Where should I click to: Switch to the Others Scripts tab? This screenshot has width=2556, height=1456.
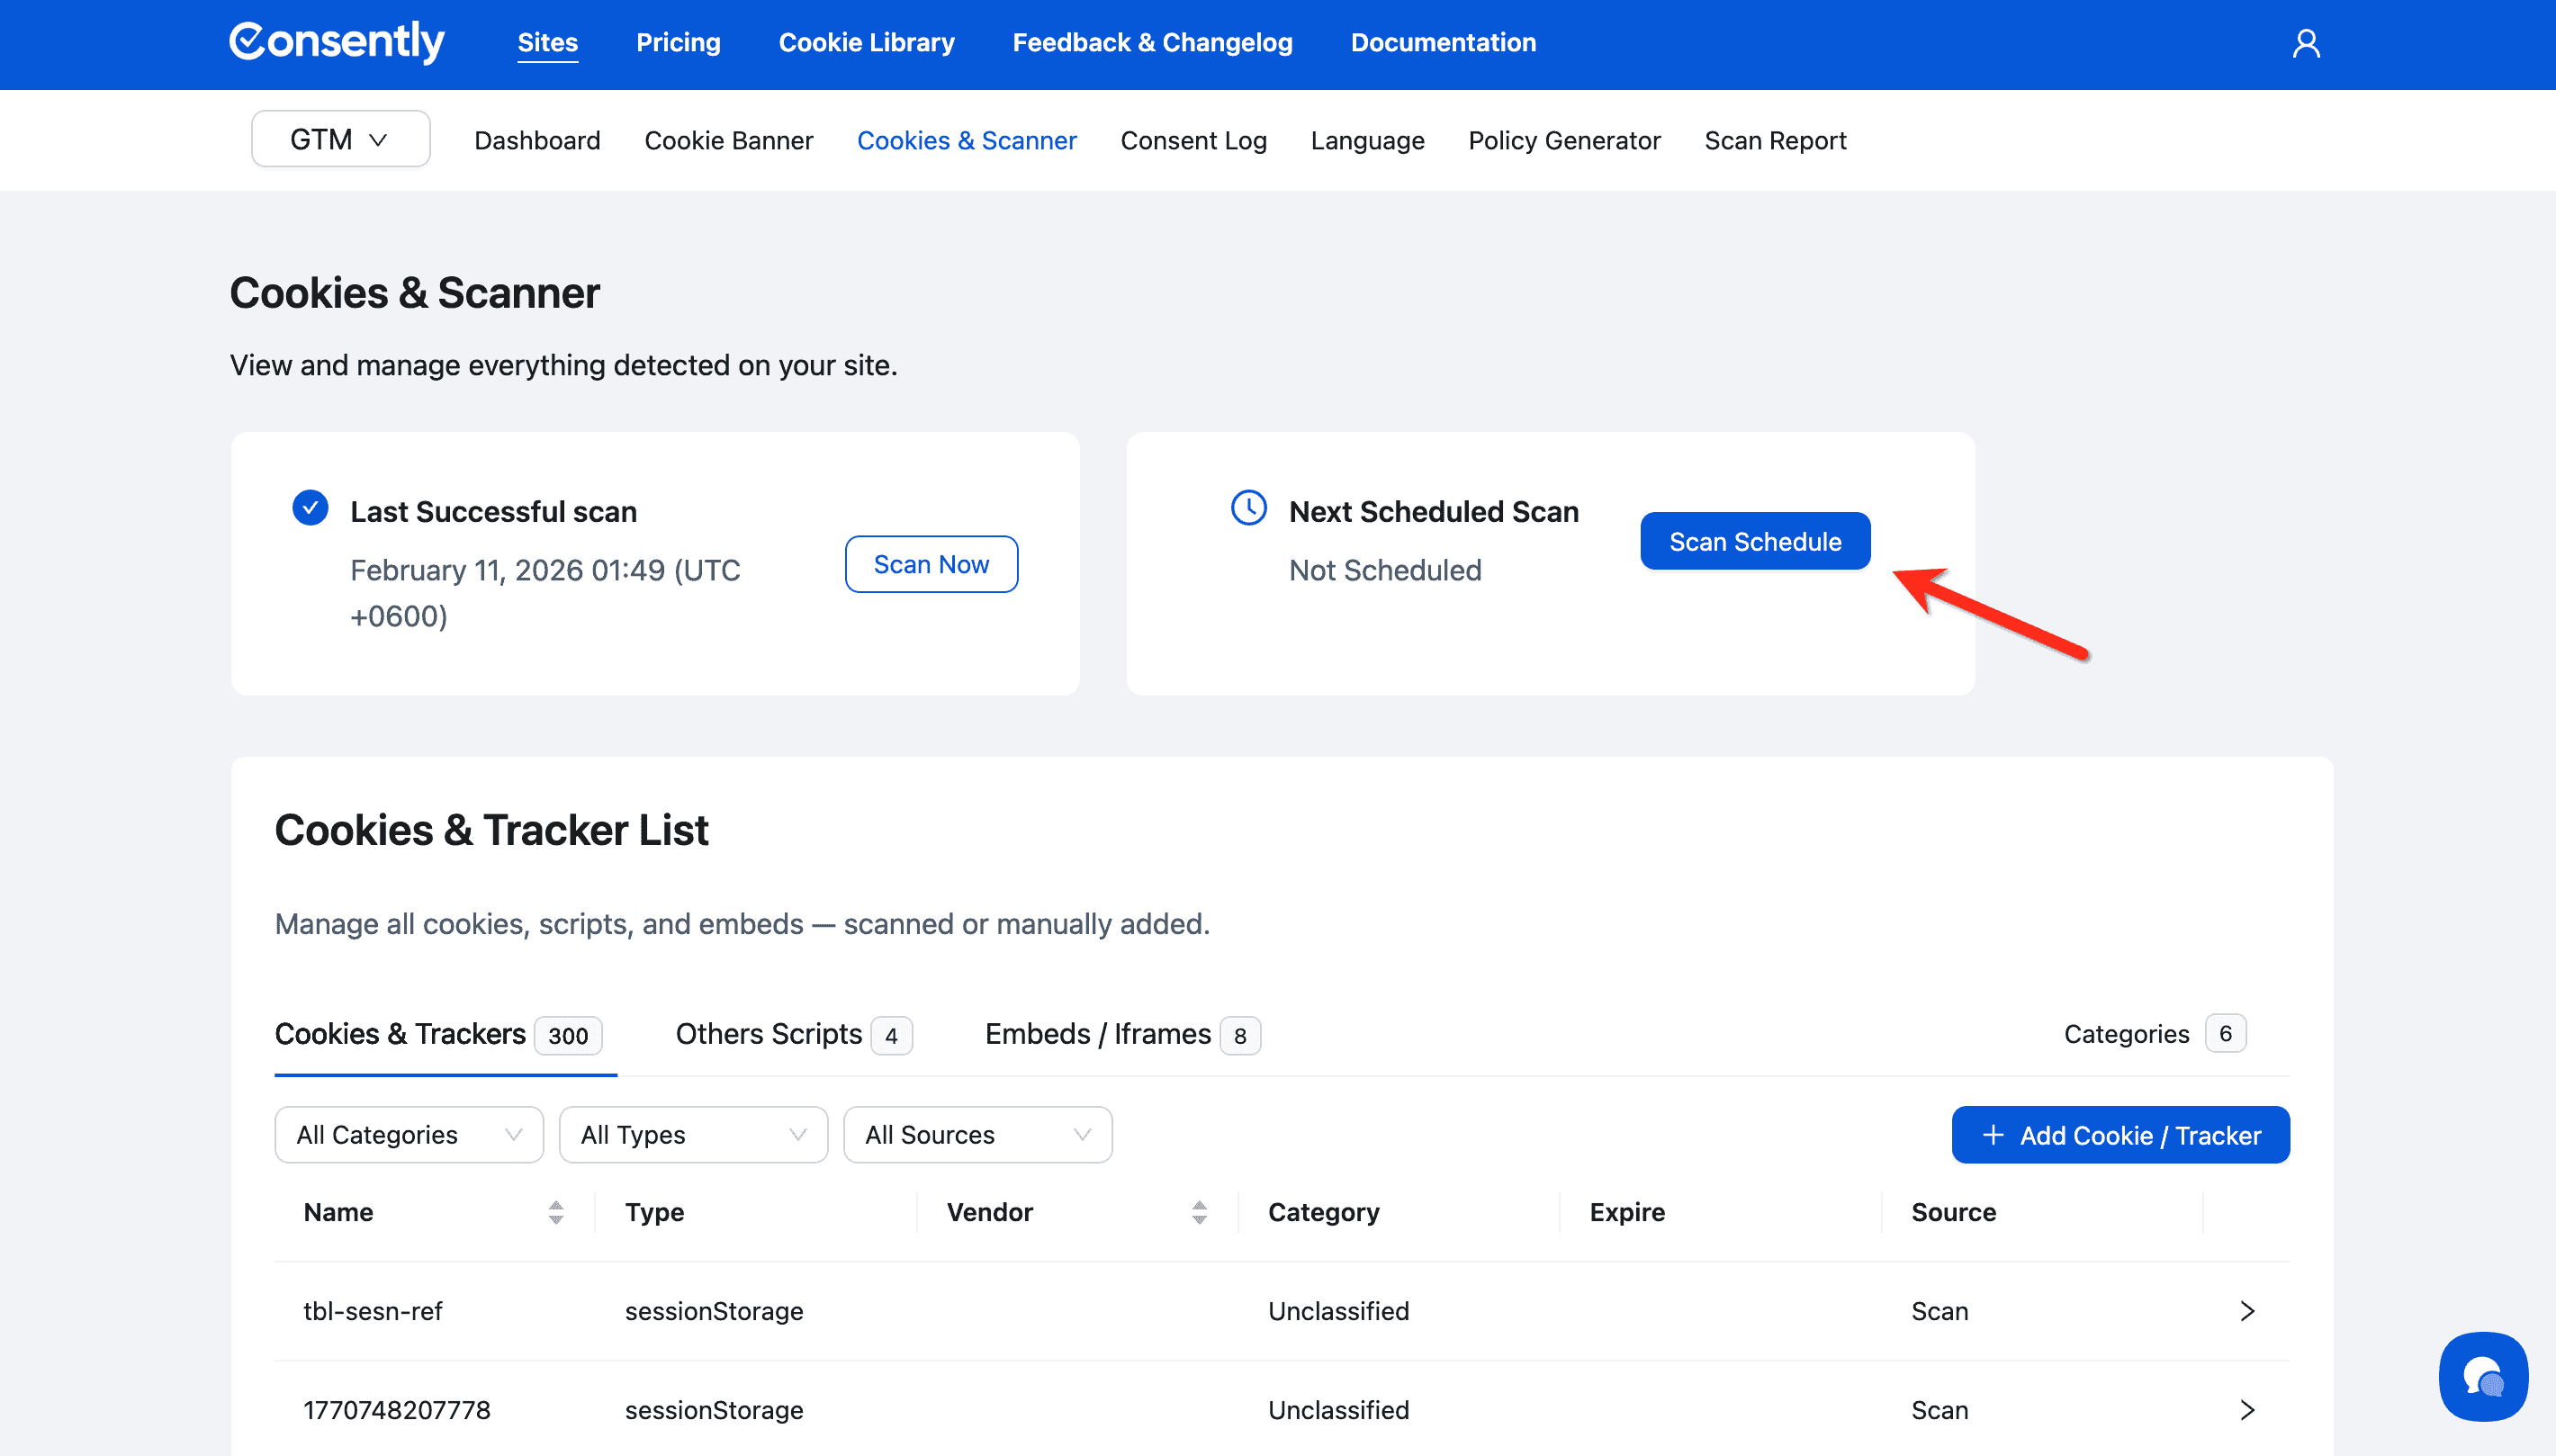coord(793,1034)
